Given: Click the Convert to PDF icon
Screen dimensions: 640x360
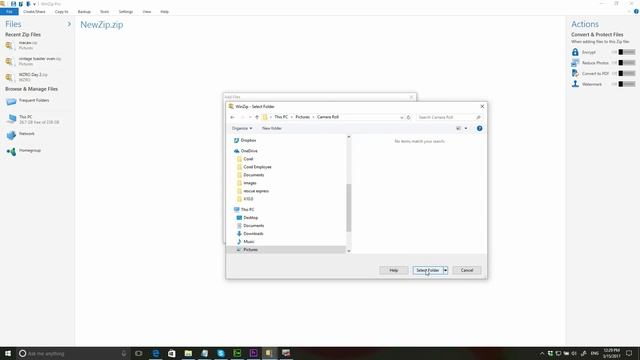Looking at the screenshot, I should [x=575, y=73].
